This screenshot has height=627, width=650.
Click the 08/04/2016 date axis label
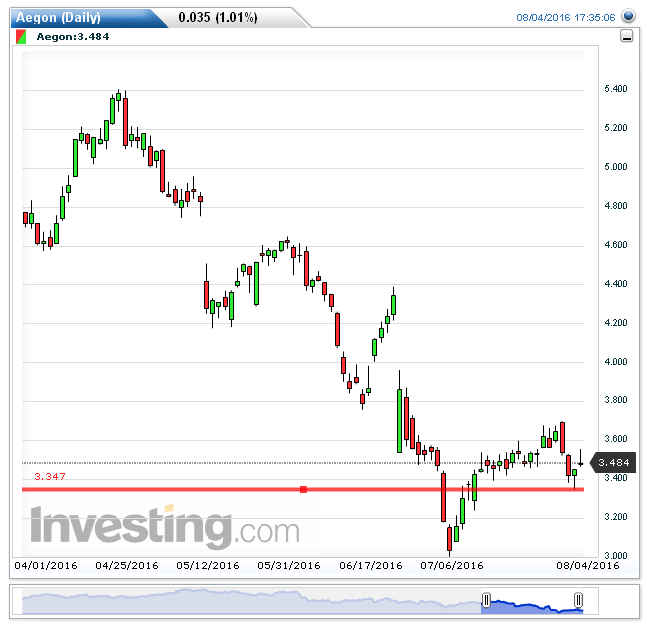[588, 566]
